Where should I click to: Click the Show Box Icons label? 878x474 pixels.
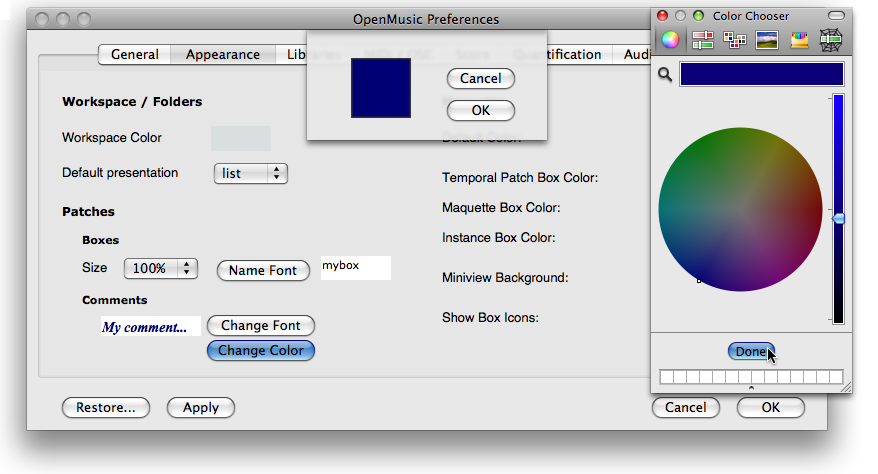click(491, 318)
